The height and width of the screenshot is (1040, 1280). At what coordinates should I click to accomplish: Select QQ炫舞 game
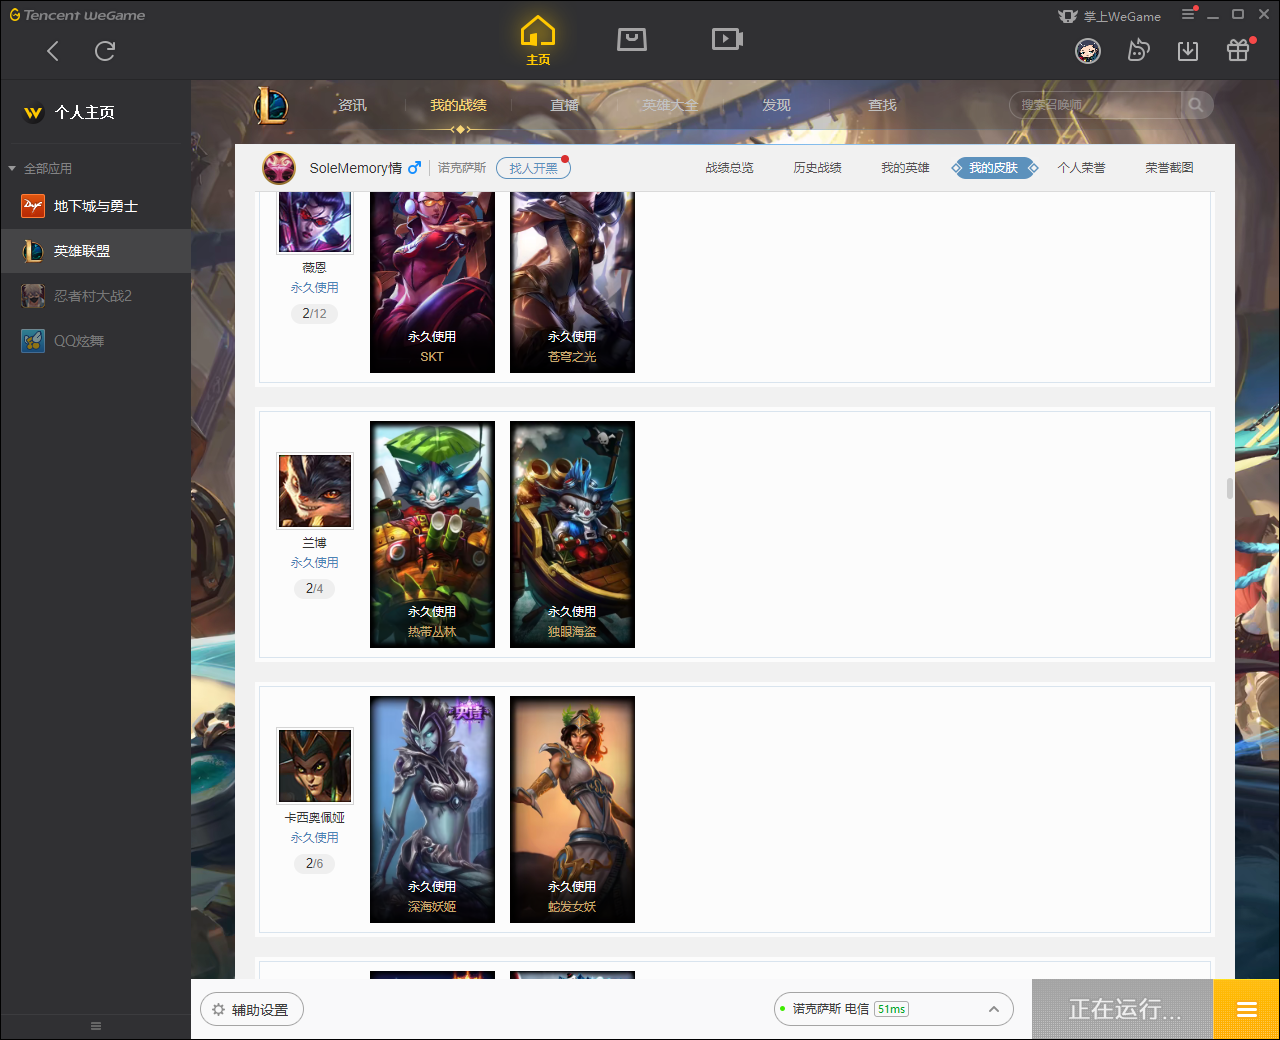[95, 341]
